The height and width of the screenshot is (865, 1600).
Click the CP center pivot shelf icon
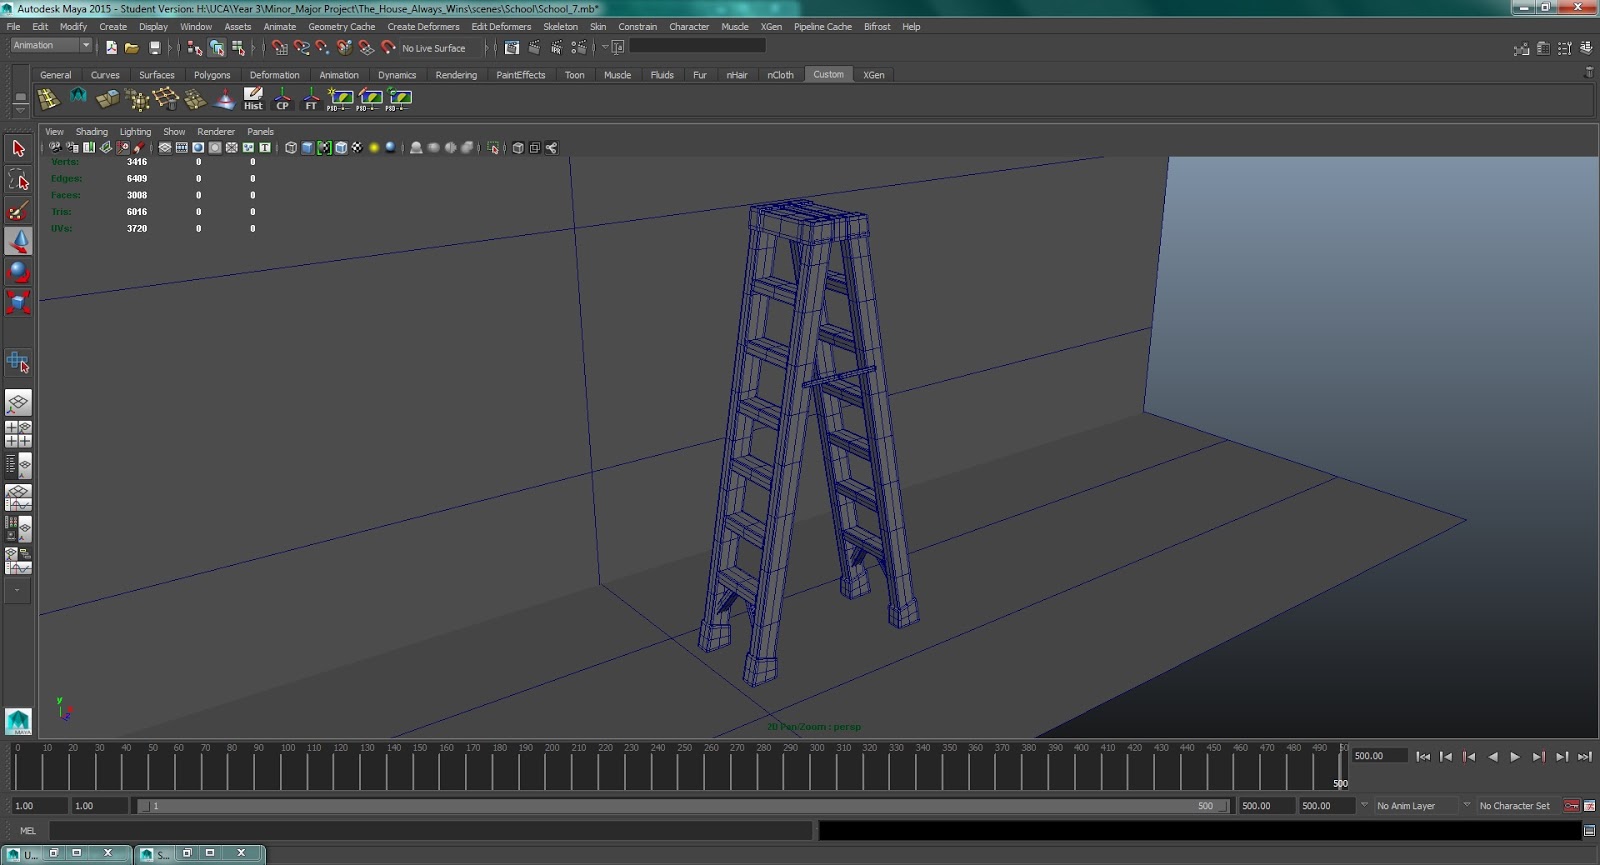282,98
